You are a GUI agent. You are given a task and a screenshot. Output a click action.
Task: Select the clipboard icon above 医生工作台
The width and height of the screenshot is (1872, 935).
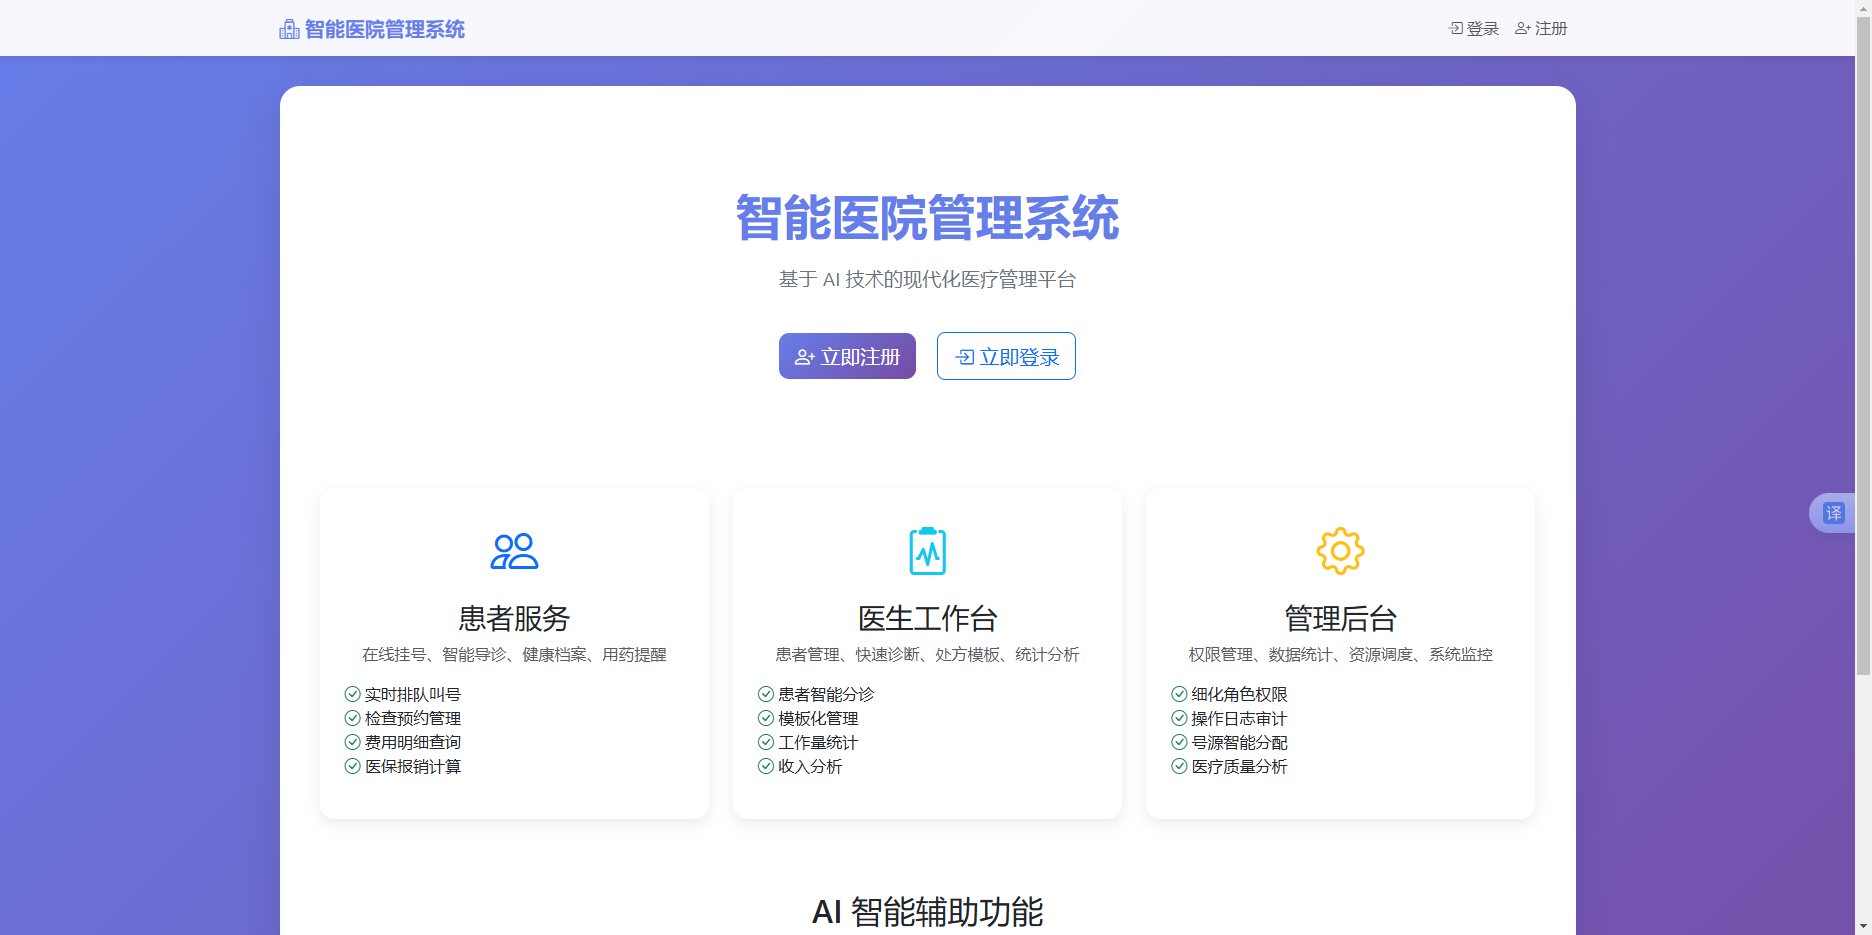click(x=927, y=550)
